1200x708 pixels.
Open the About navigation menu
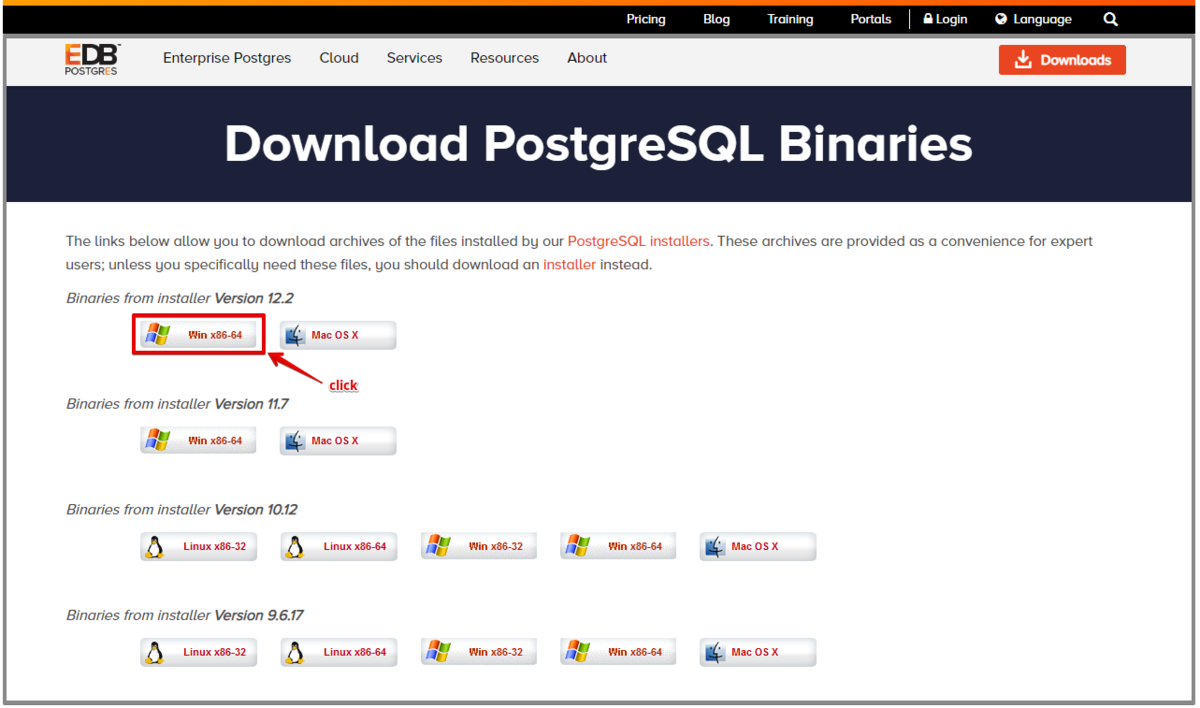(587, 58)
